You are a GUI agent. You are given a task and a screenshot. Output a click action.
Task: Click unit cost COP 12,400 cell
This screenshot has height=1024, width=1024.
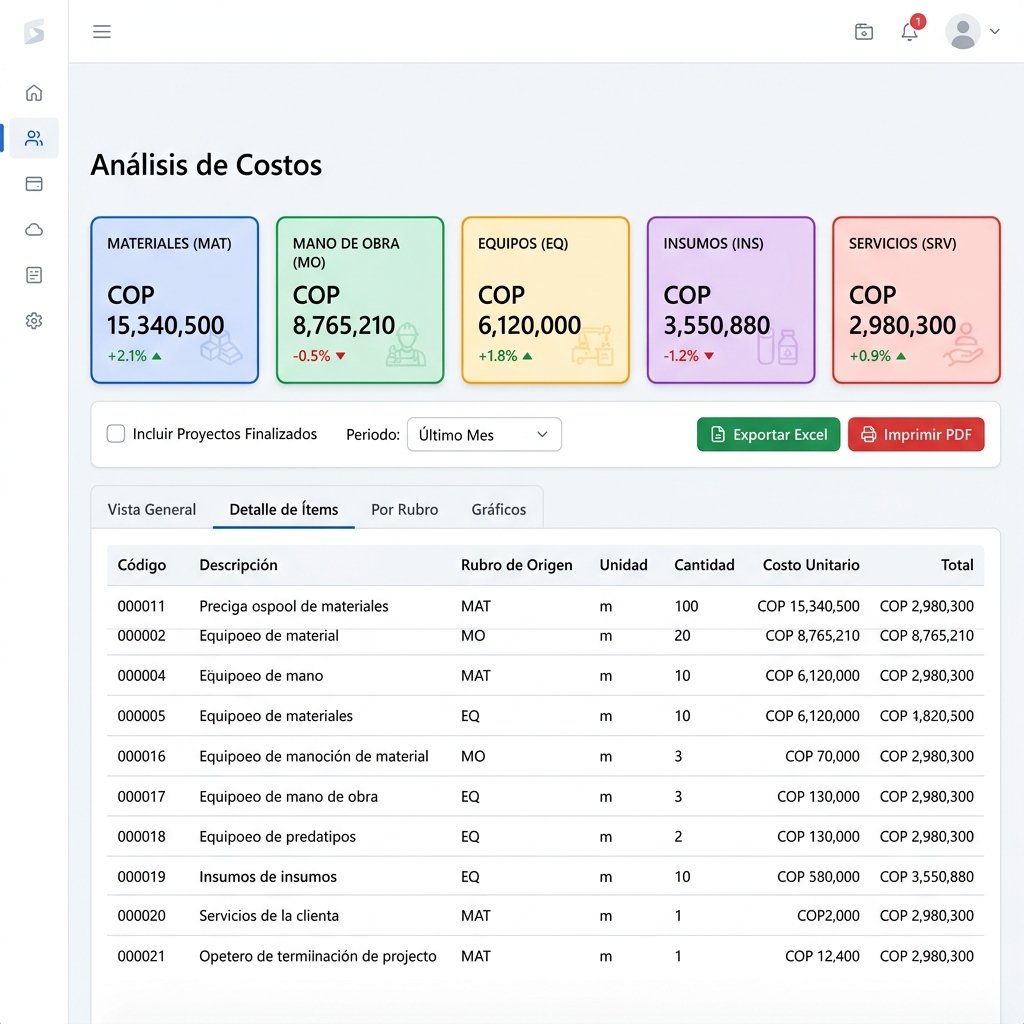(x=822, y=956)
